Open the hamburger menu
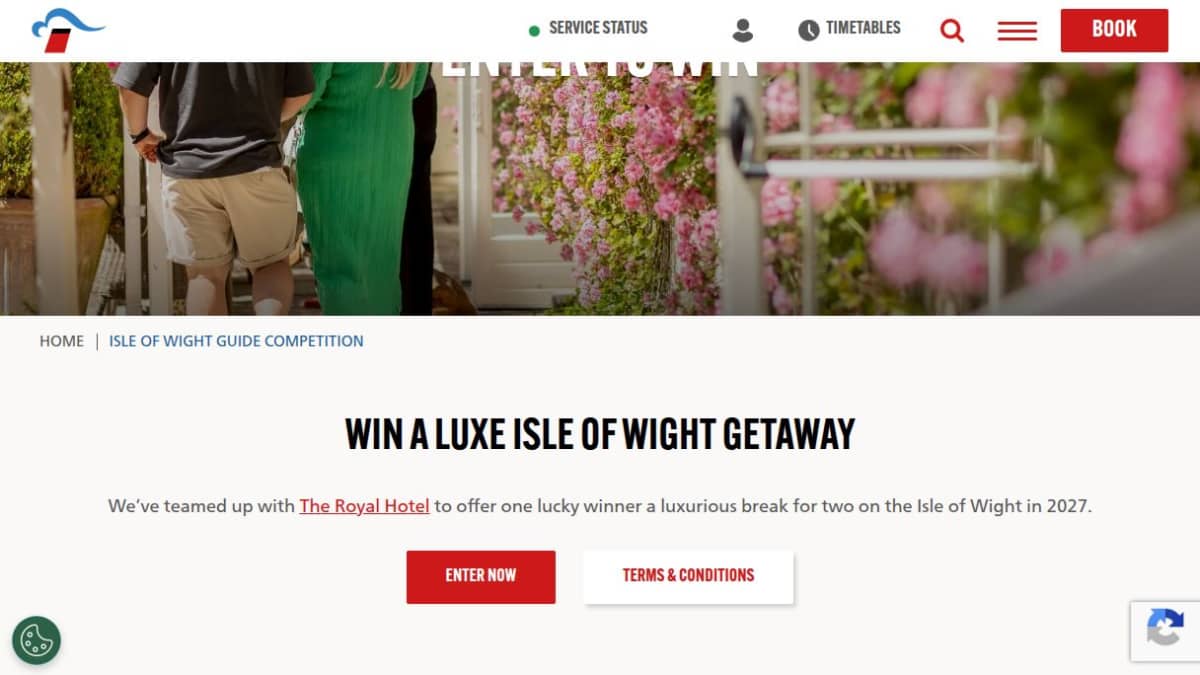The image size is (1200, 675). (x=1017, y=31)
